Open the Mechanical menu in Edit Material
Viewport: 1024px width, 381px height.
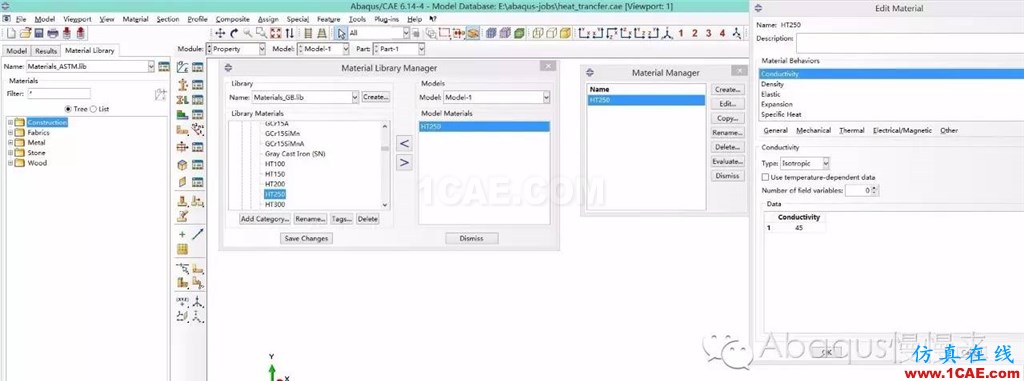pos(813,130)
